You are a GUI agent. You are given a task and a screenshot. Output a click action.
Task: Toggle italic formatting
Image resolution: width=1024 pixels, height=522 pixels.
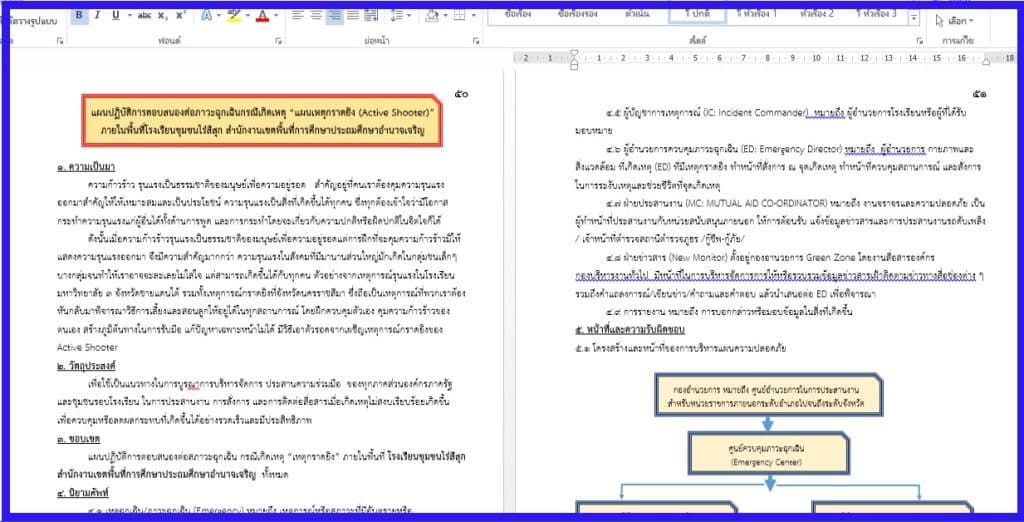point(97,16)
